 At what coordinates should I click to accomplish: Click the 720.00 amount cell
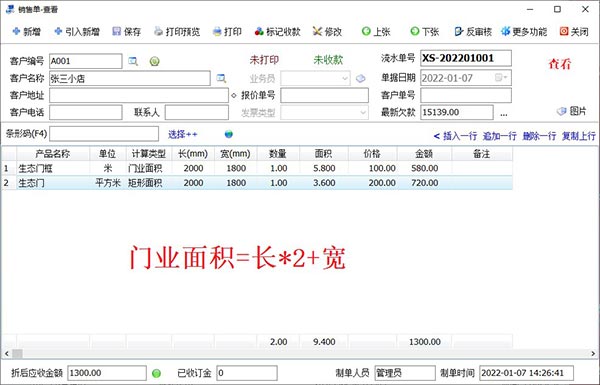[424, 183]
